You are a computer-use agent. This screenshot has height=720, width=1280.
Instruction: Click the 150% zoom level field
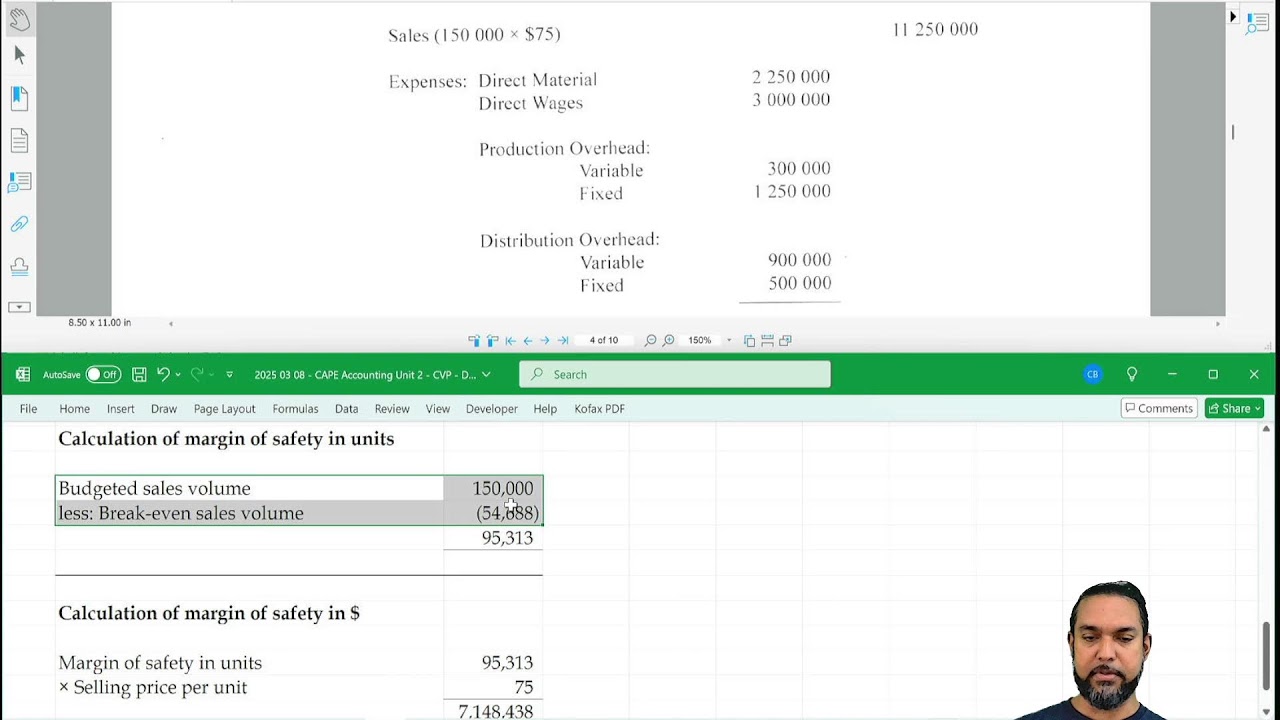point(700,341)
